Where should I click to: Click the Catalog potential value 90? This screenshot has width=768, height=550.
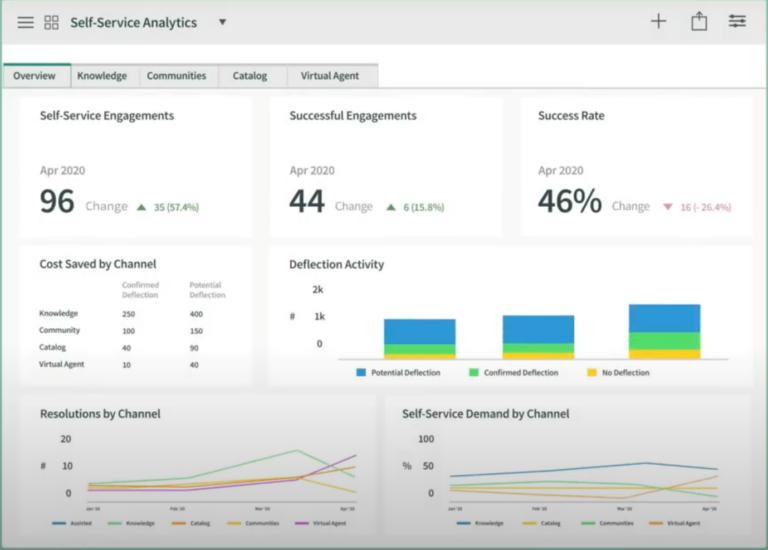coord(194,348)
